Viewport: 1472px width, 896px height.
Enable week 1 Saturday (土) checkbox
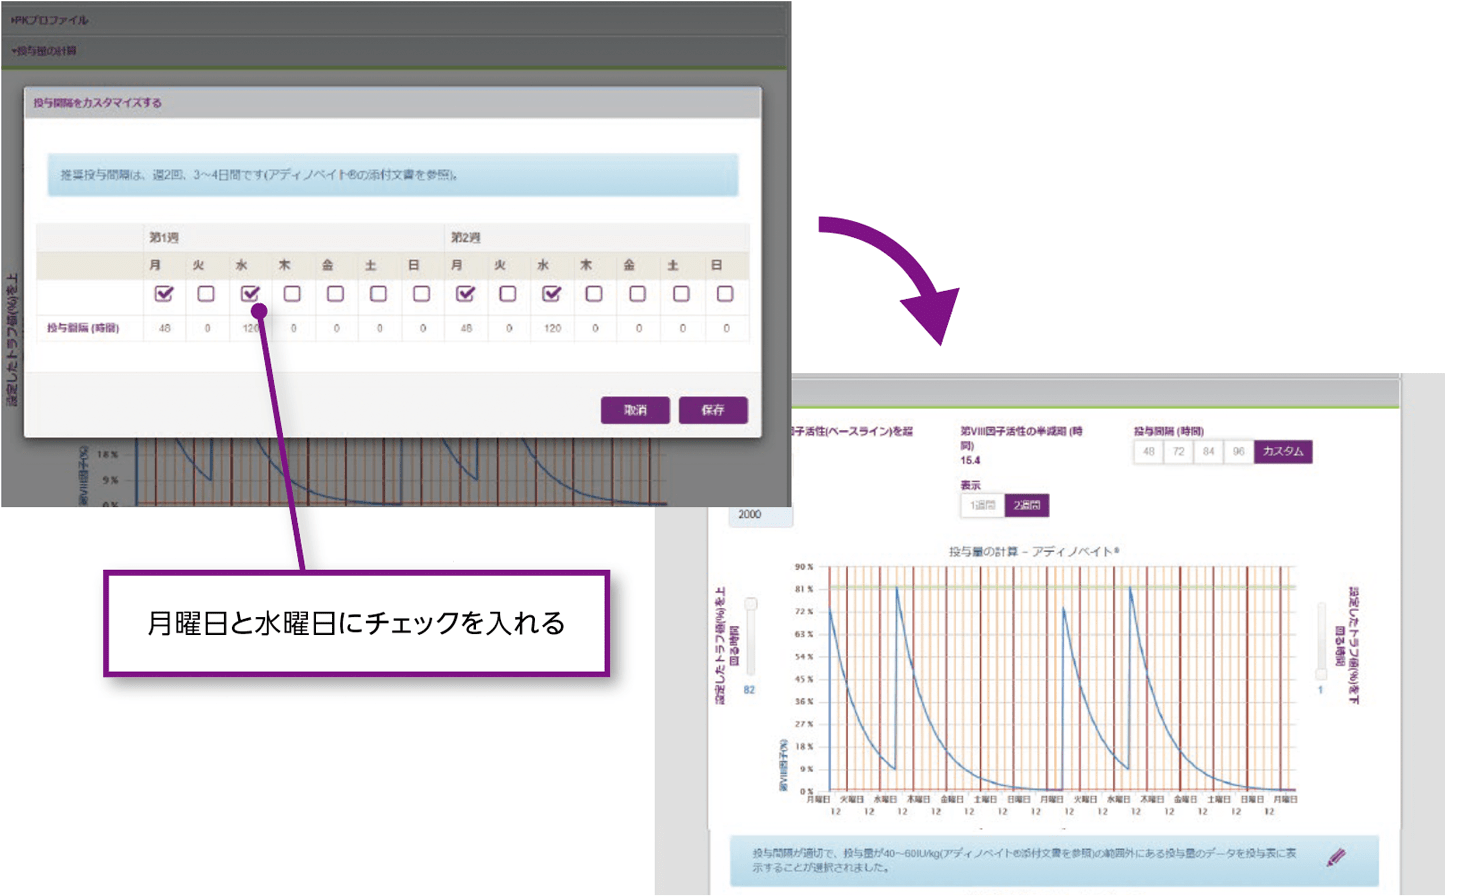click(x=378, y=294)
